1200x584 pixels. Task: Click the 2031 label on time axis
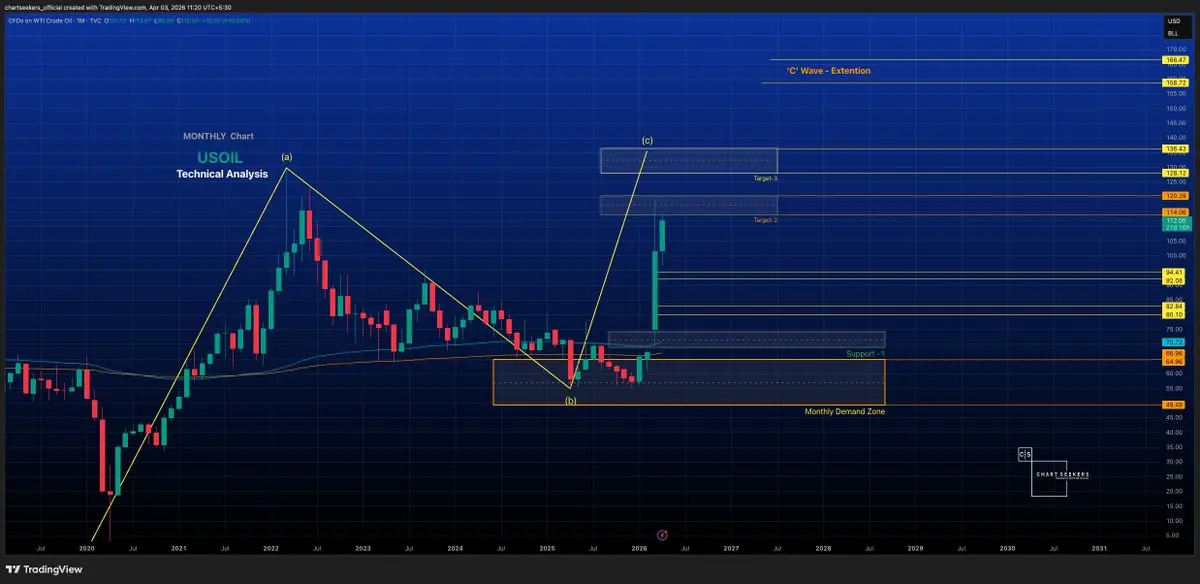click(1099, 549)
